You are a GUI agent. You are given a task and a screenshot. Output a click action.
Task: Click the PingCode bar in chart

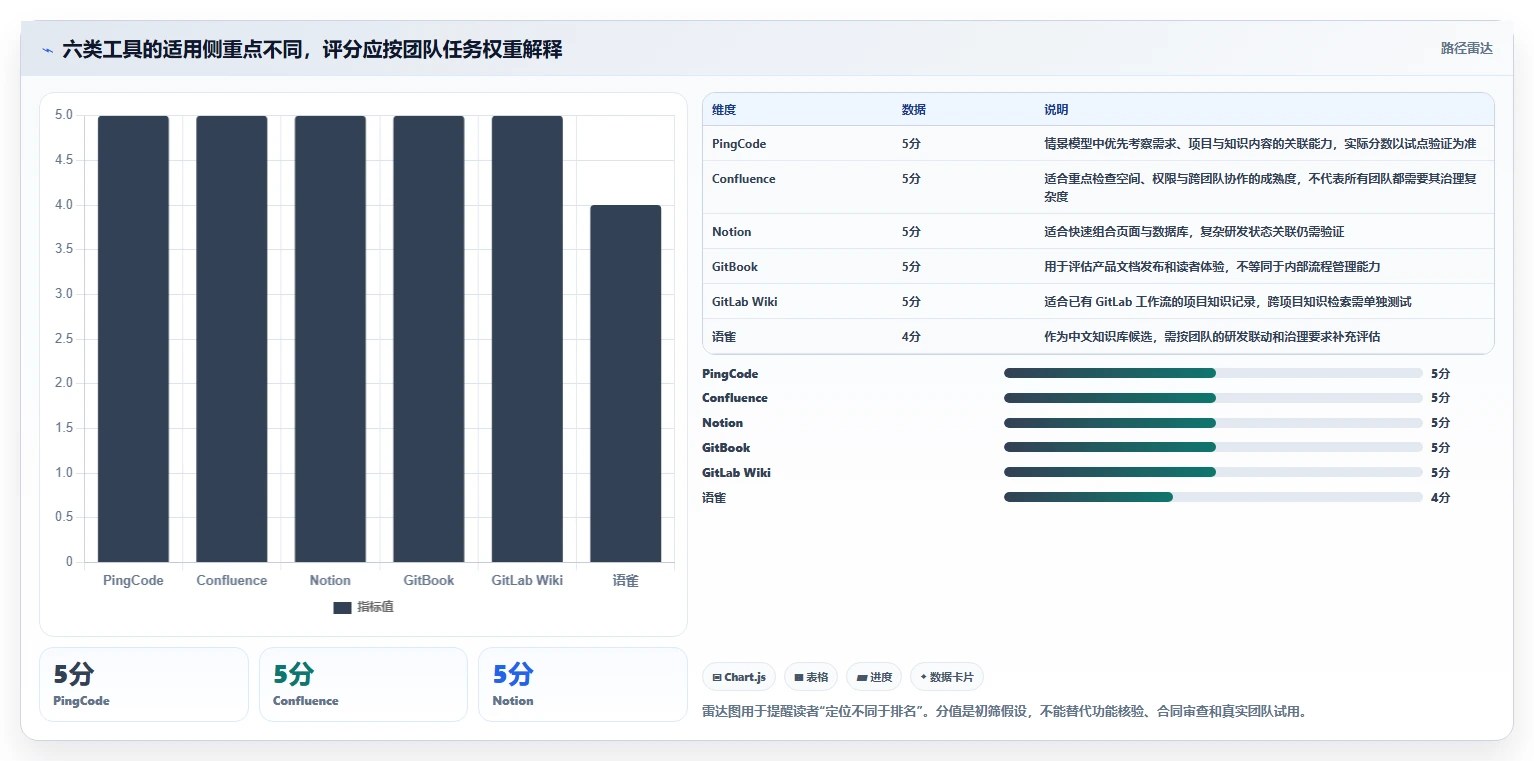pos(133,339)
